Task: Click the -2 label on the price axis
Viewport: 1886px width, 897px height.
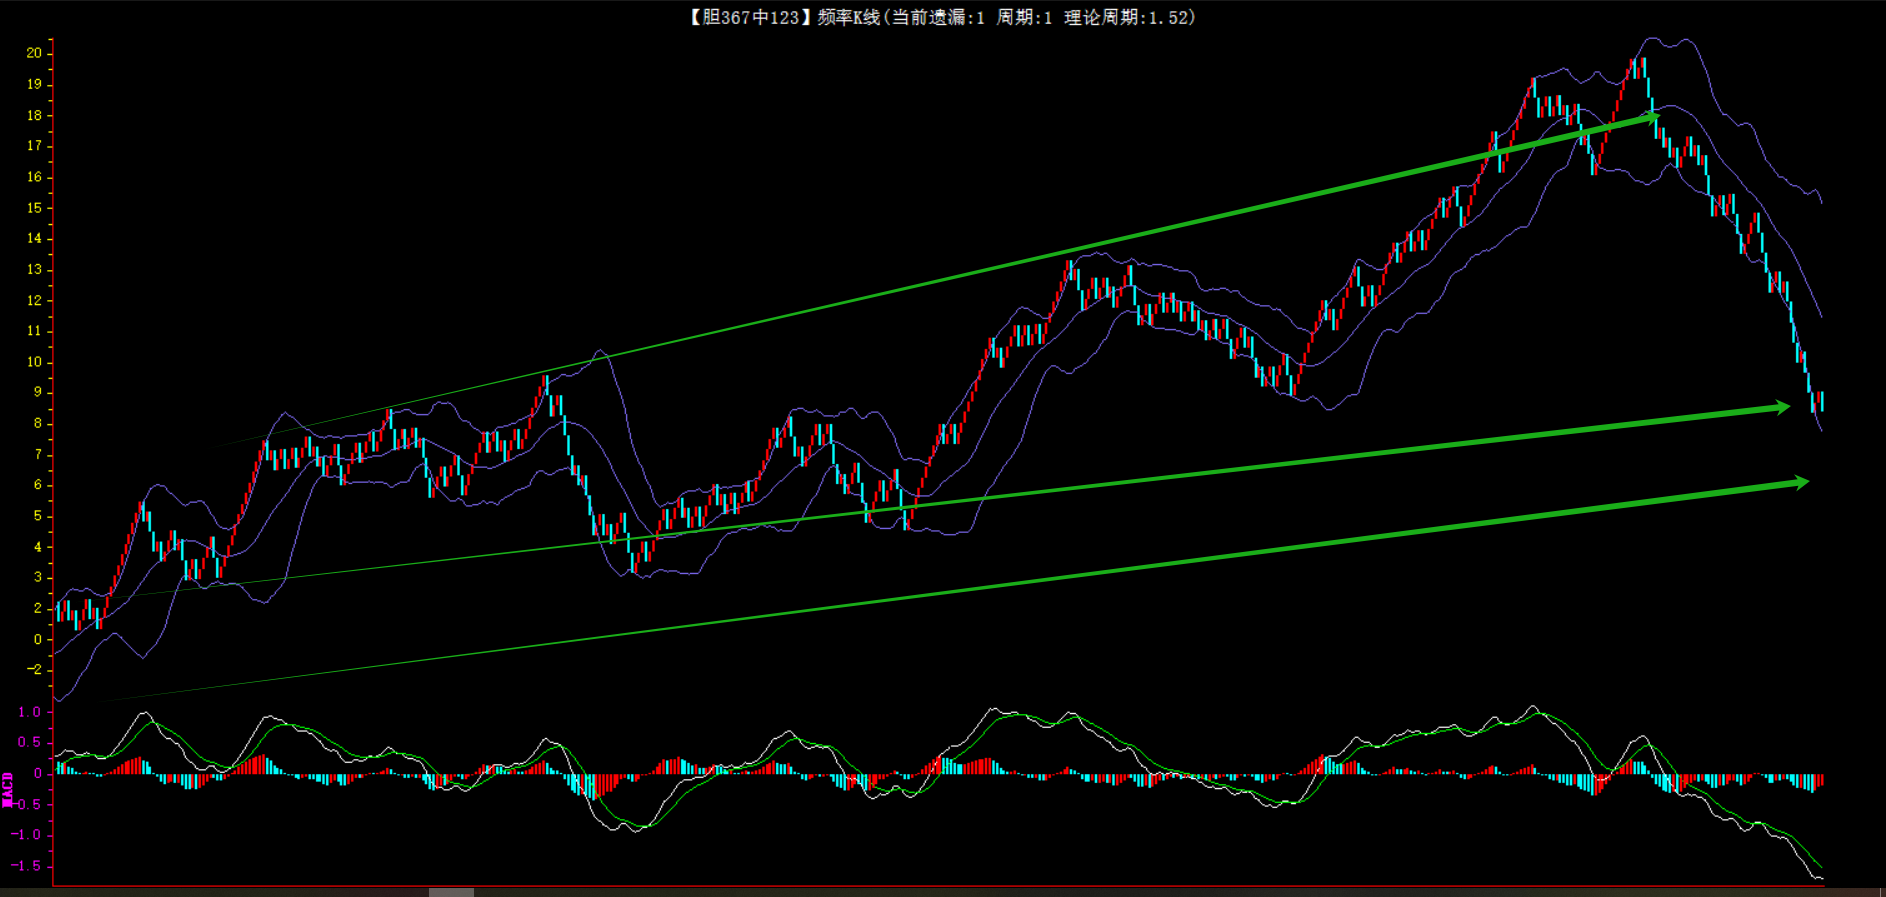Action: point(34,670)
